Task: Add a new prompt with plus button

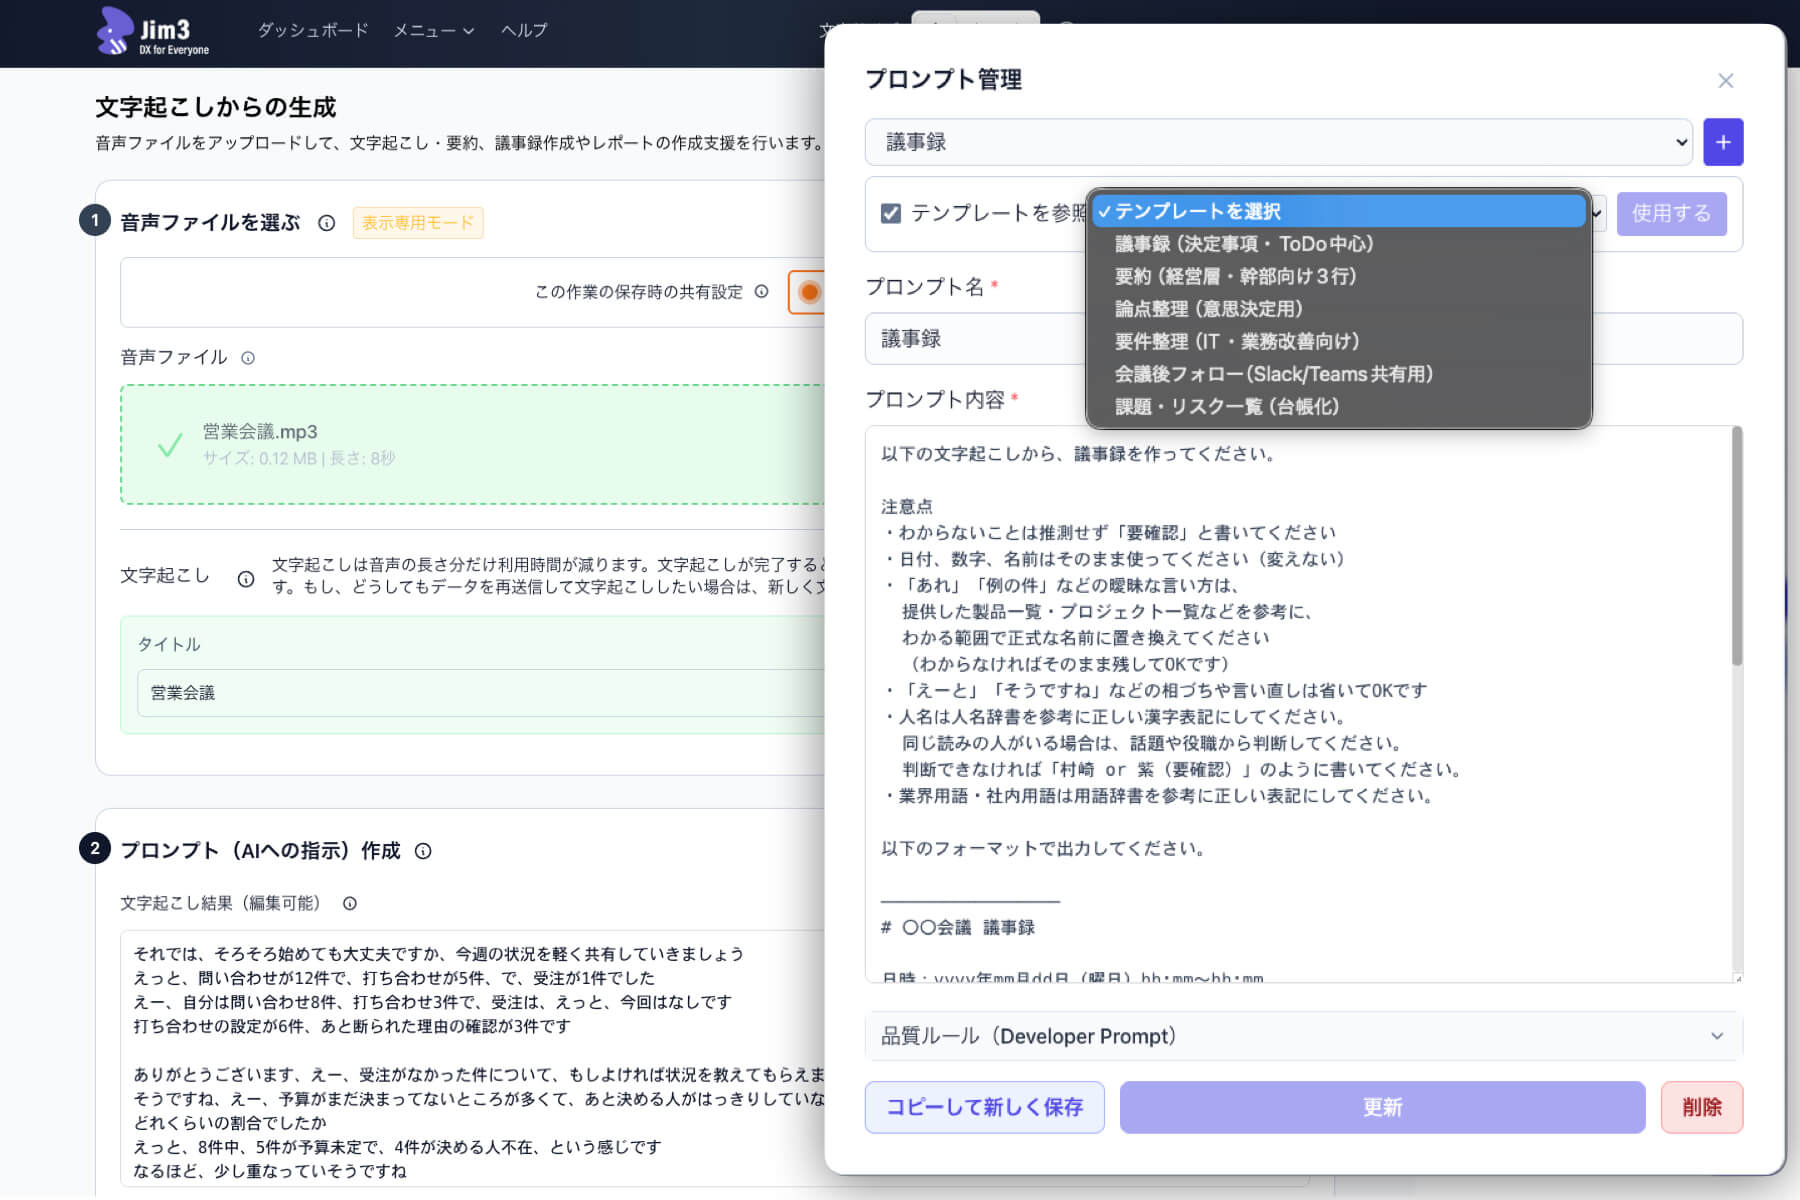Action: coord(1723,142)
